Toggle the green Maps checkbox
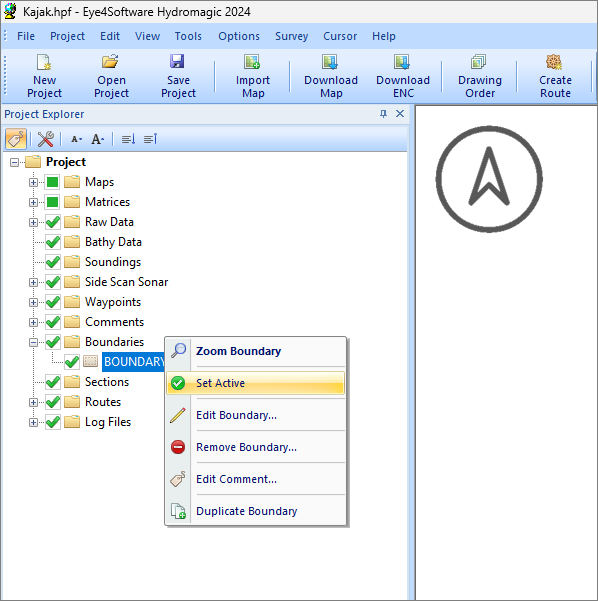Image resolution: width=598 pixels, height=601 pixels. point(53,182)
